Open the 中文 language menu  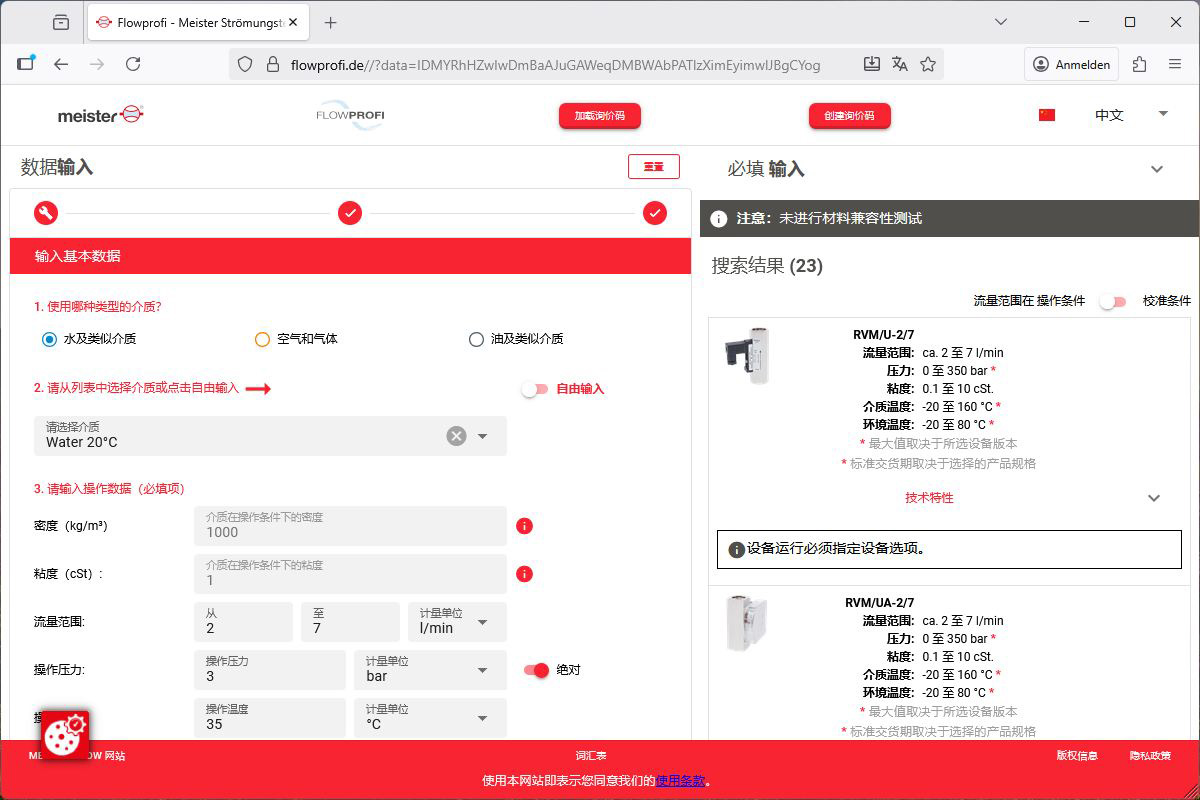(1110, 115)
